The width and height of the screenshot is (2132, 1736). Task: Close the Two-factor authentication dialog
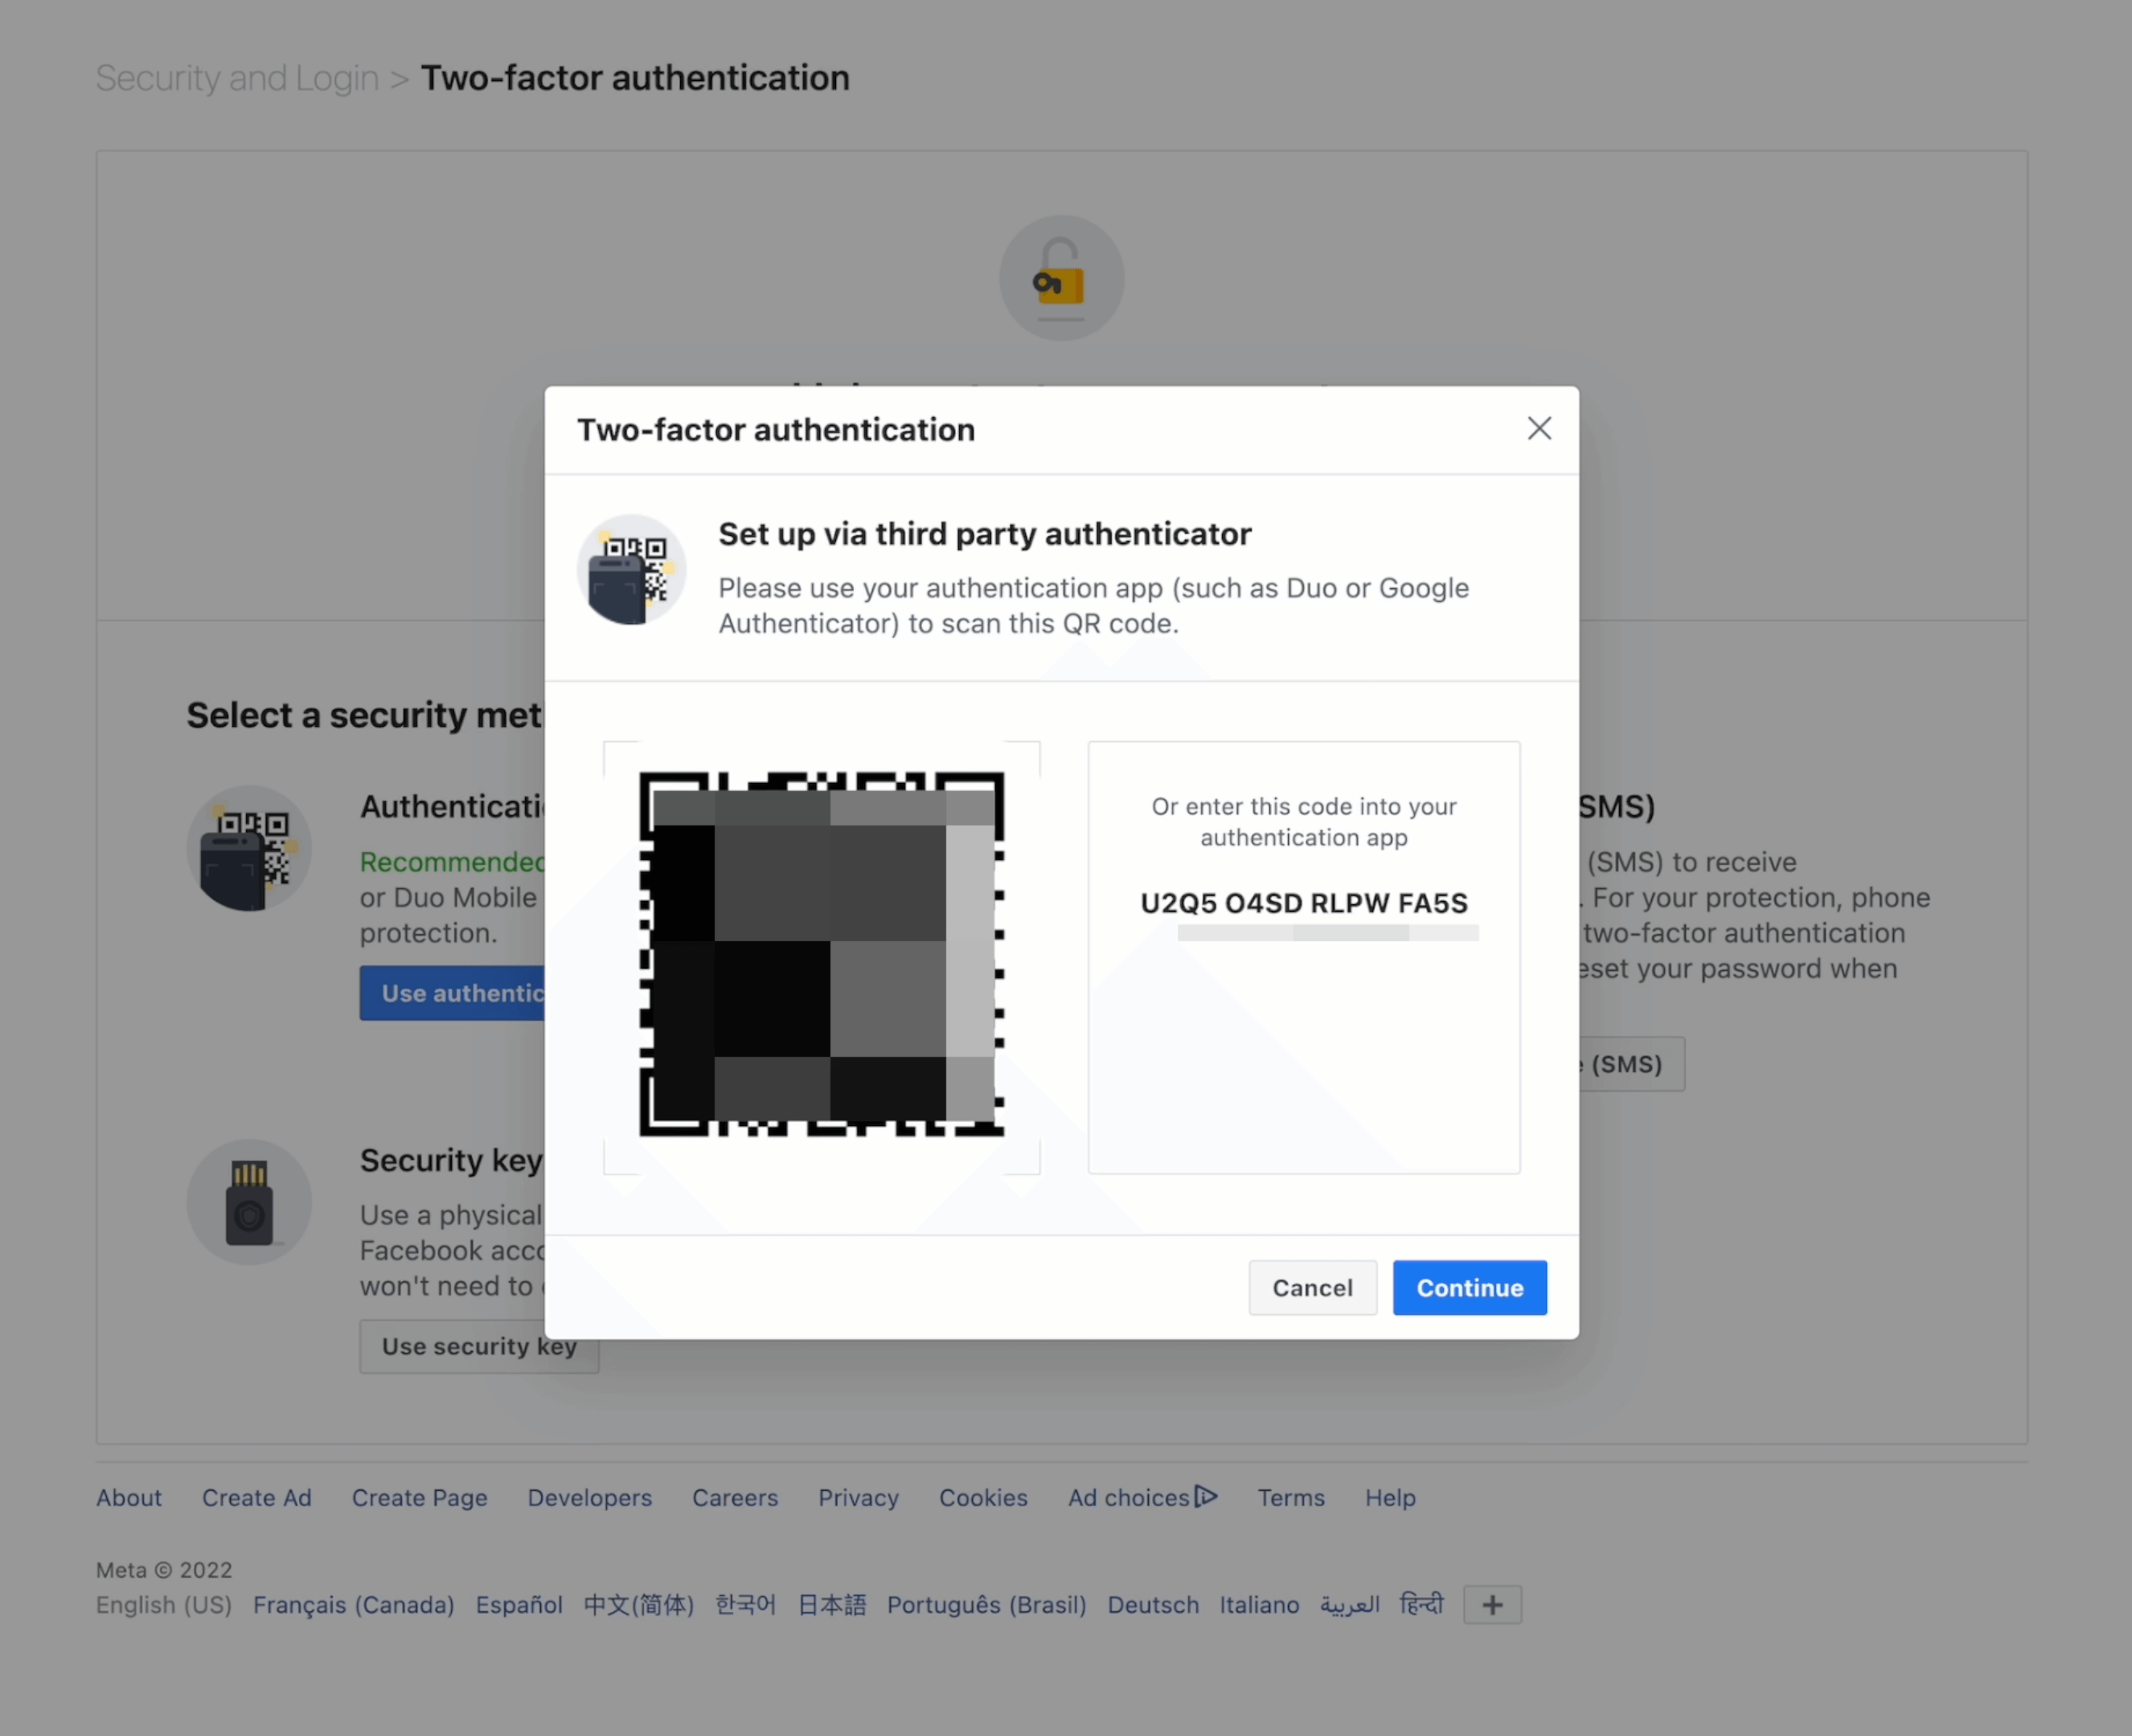[1539, 429]
